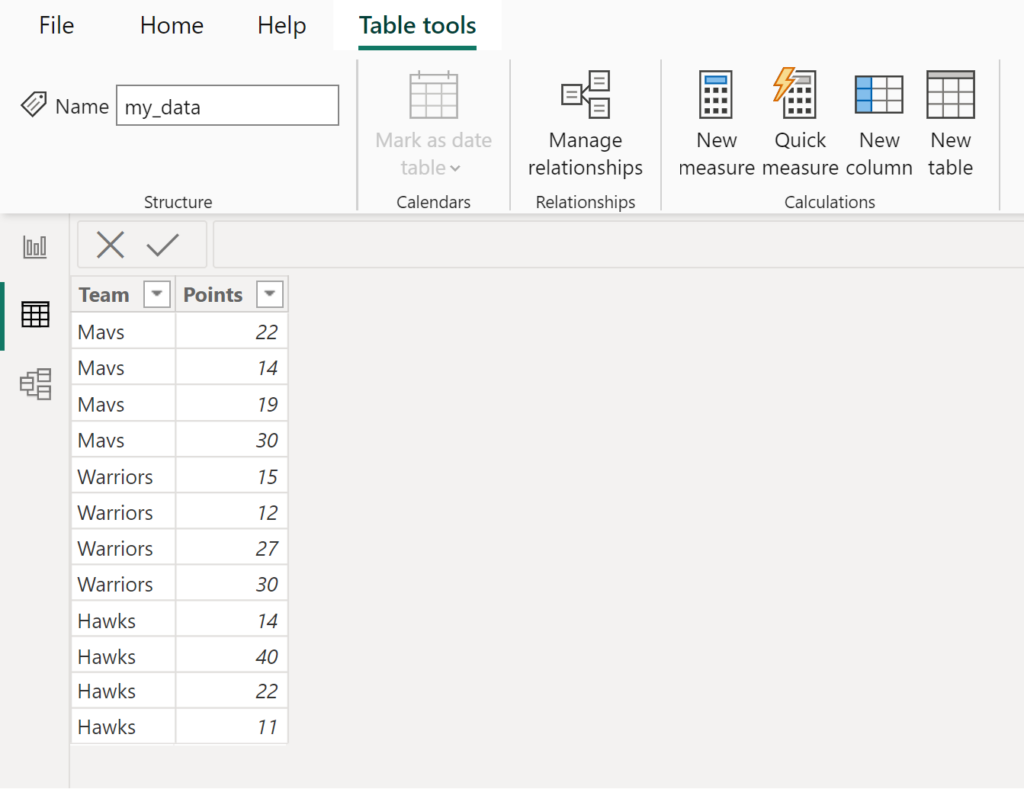Screen dimensions: 1024x789
Task: Switch to the Help tab
Action: click(281, 25)
